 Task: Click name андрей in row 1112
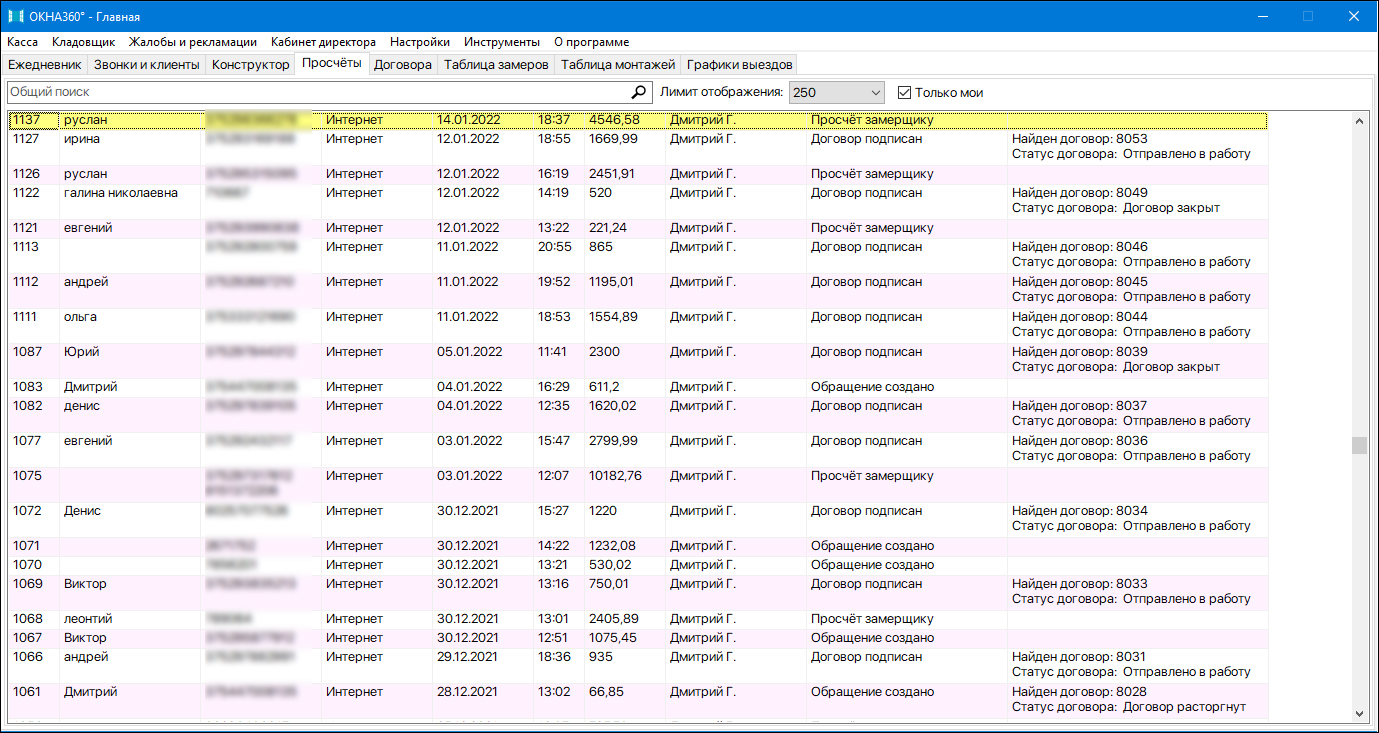[x=86, y=282]
